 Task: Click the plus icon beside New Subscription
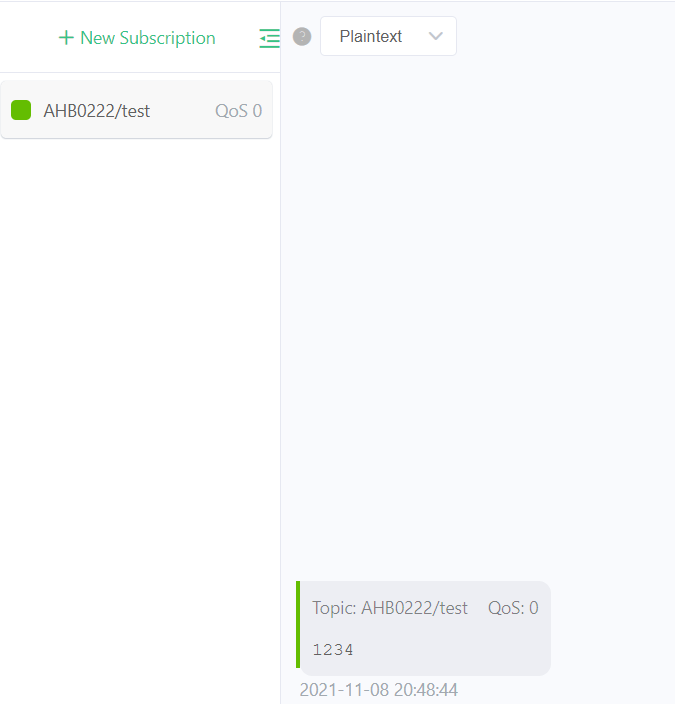click(66, 38)
